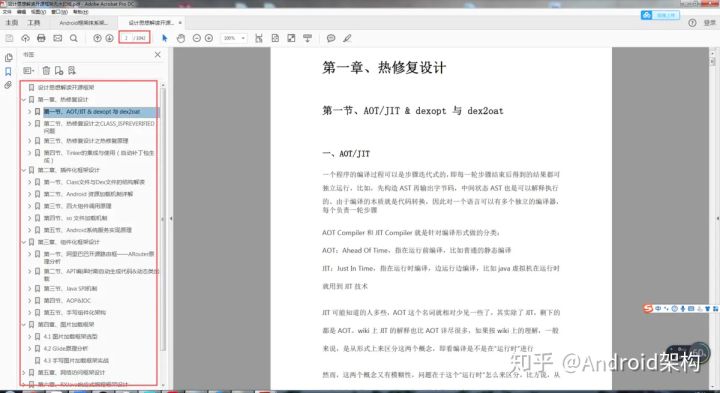
Task: Select bookmark 第四节、so 文件加载机制
Action: point(76,218)
